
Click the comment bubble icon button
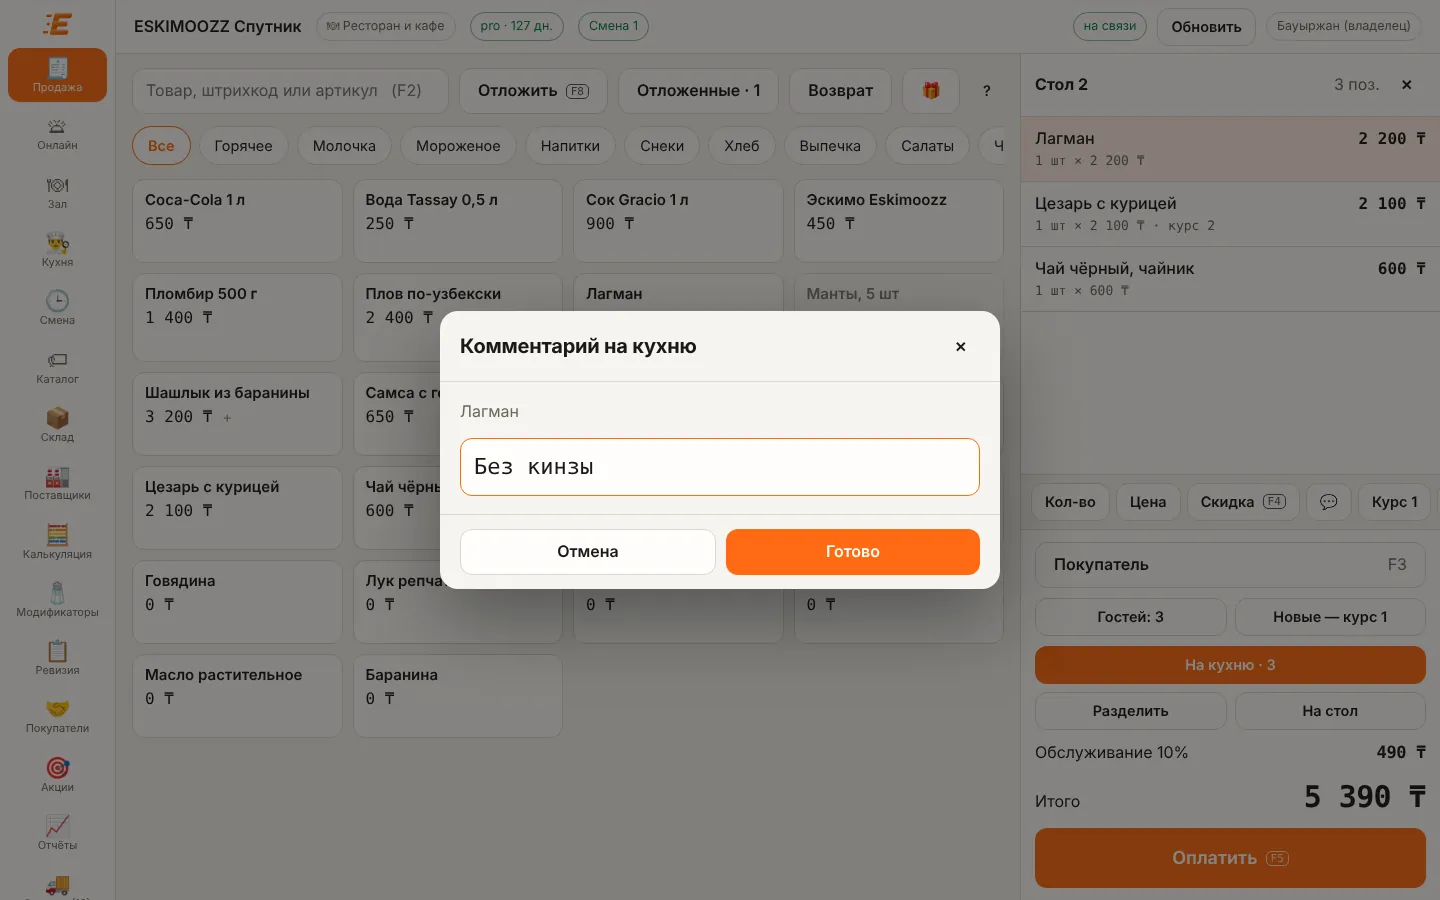[1328, 502]
